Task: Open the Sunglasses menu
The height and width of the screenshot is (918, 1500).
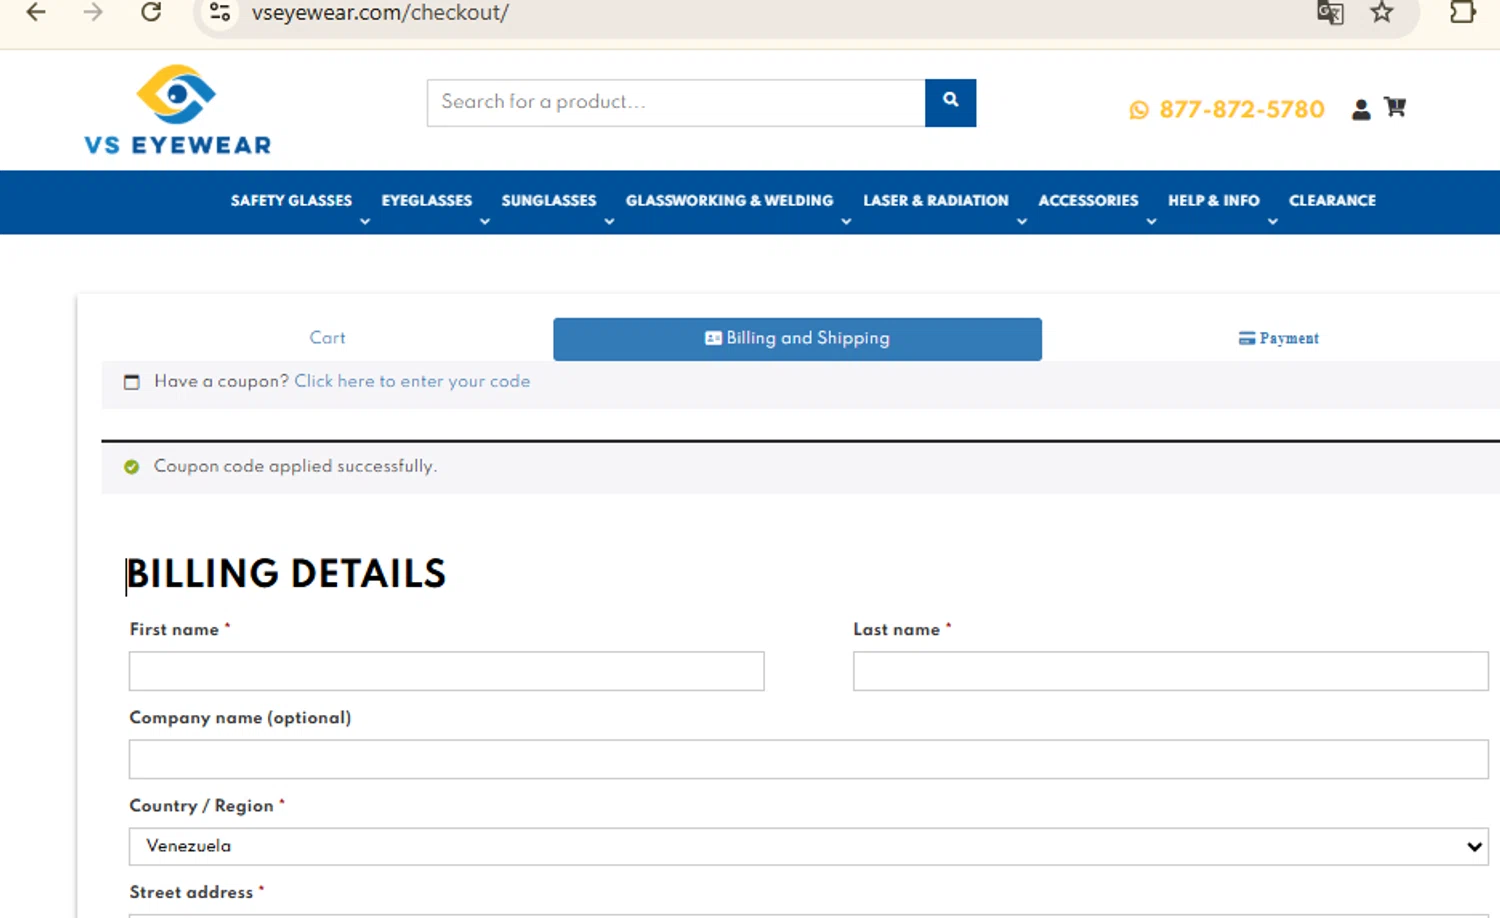Action: pyautogui.click(x=548, y=200)
